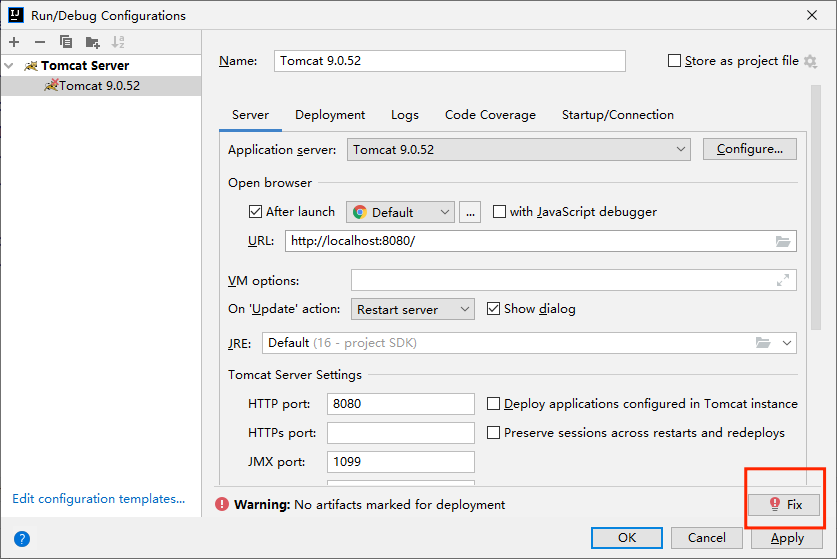Viewport: 837px width, 559px height.
Task: Create a new configuration folder
Action: [x=92, y=42]
